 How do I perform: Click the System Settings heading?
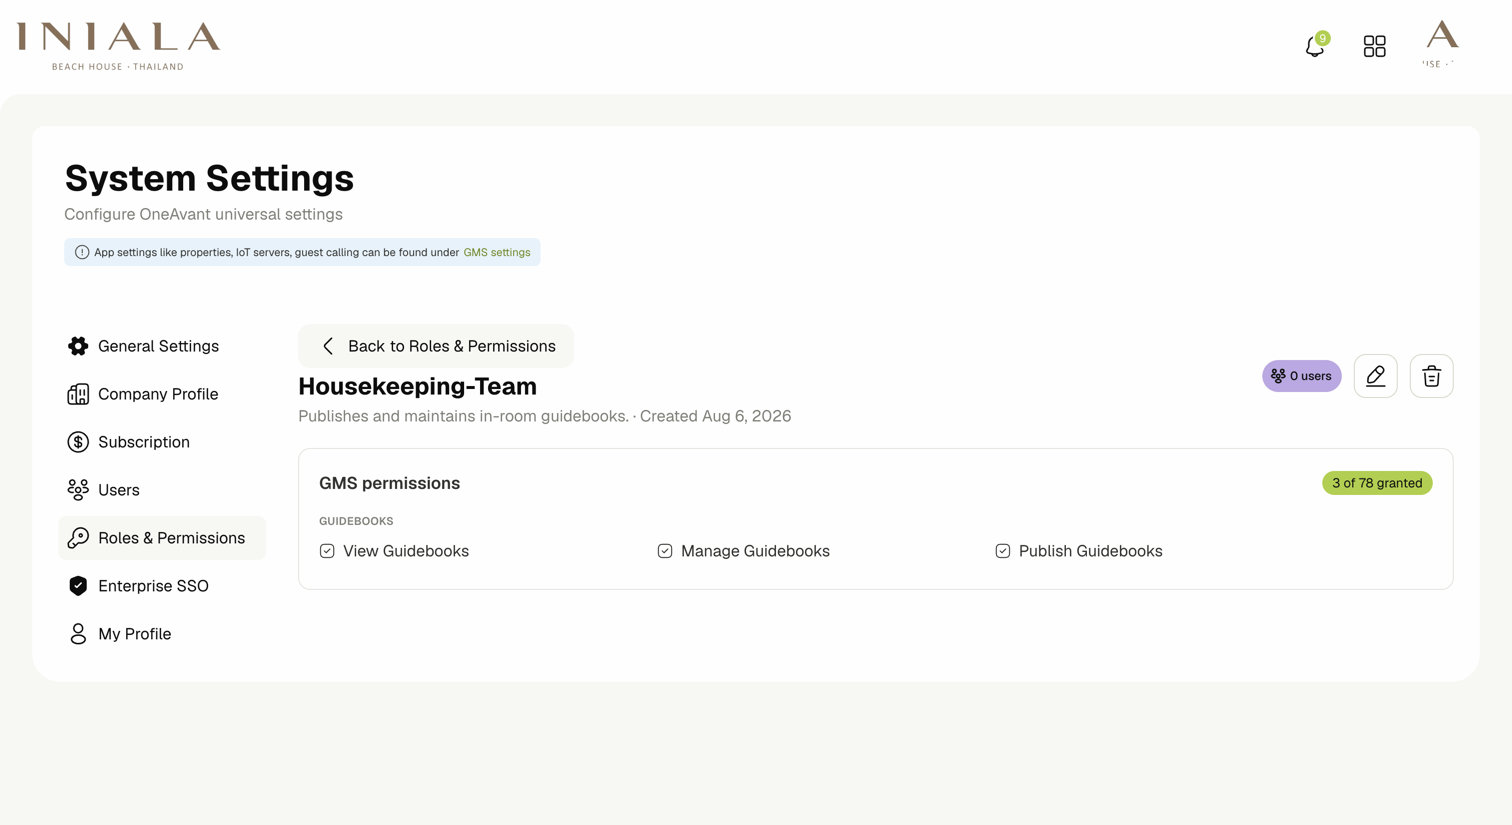(209, 178)
